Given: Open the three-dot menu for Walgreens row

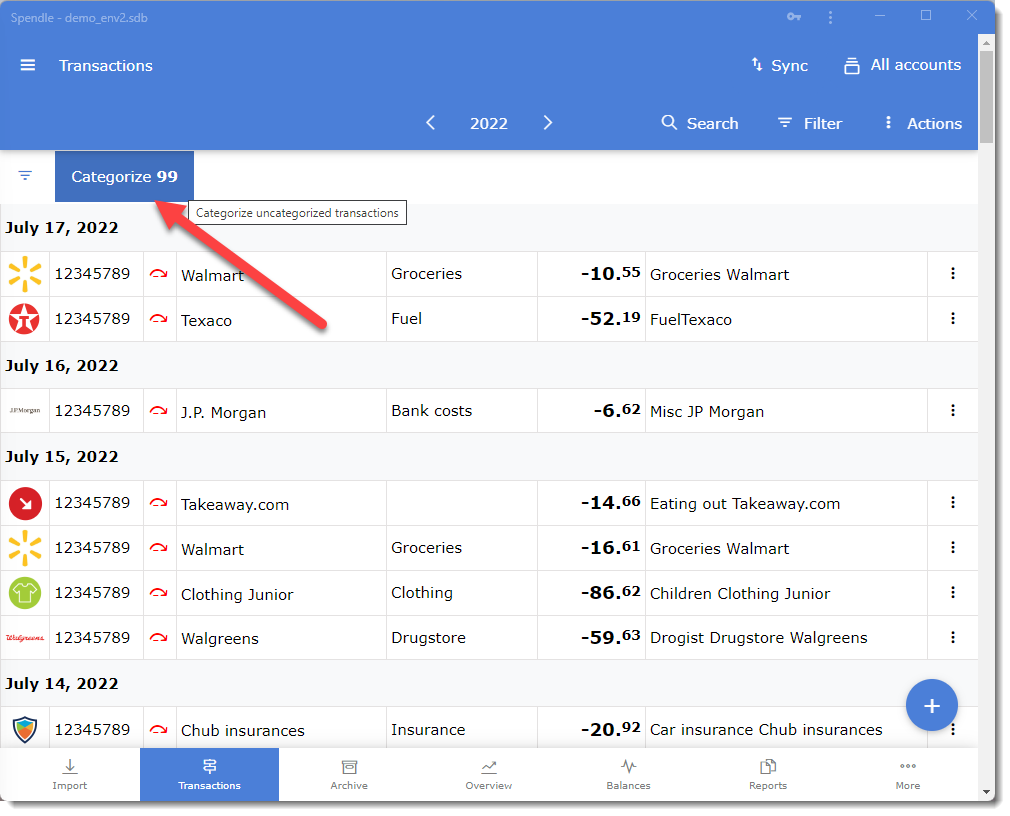Looking at the screenshot, I should (953, 638).
